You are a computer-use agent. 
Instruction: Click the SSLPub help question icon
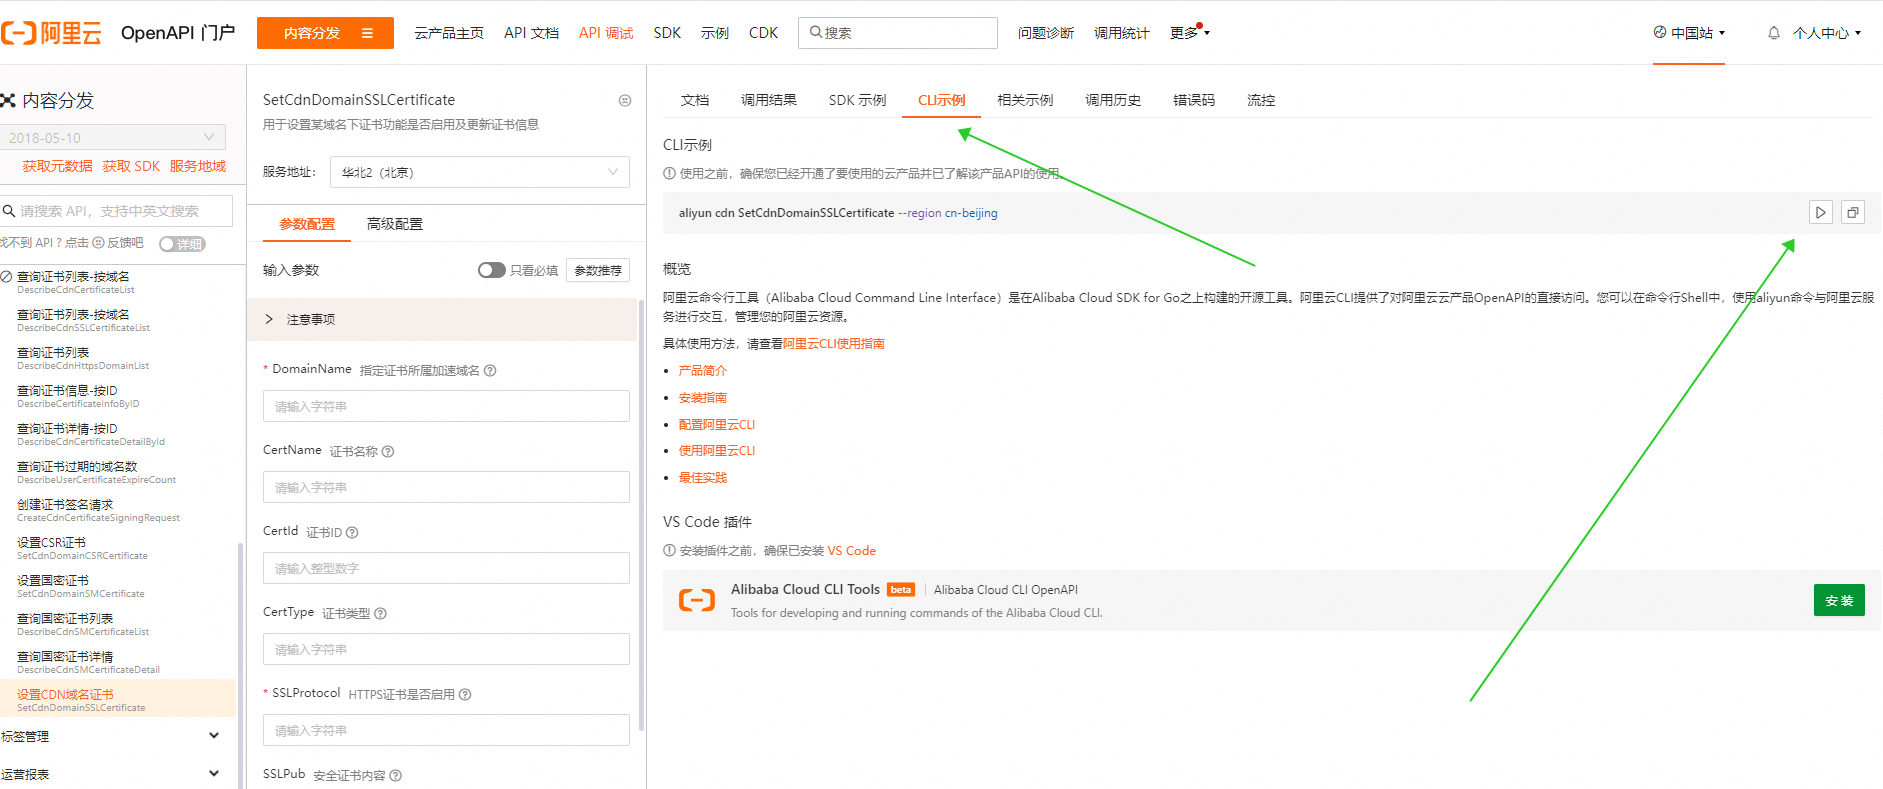[x=396, y=775]
